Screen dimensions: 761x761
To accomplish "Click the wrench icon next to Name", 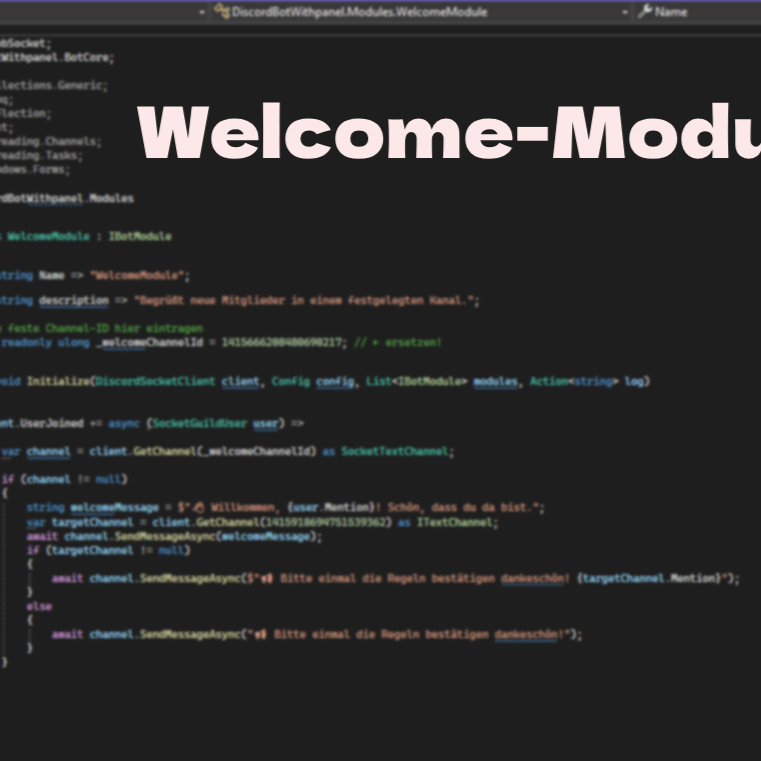I will (644, 12).
